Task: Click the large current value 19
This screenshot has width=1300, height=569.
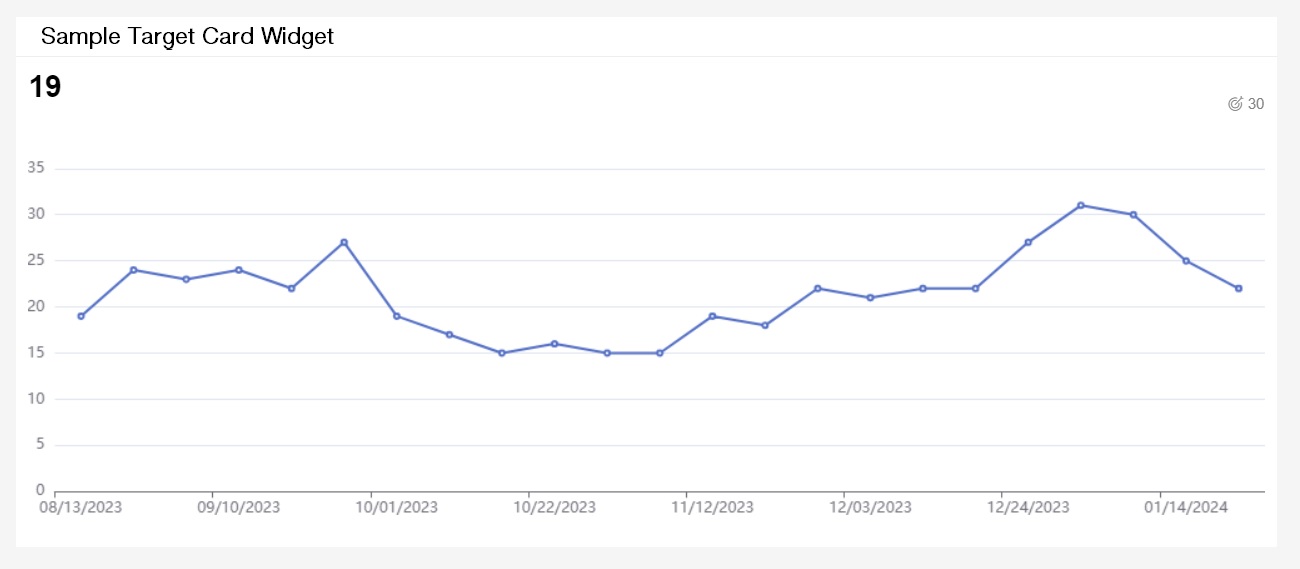Action: point(45,87)
